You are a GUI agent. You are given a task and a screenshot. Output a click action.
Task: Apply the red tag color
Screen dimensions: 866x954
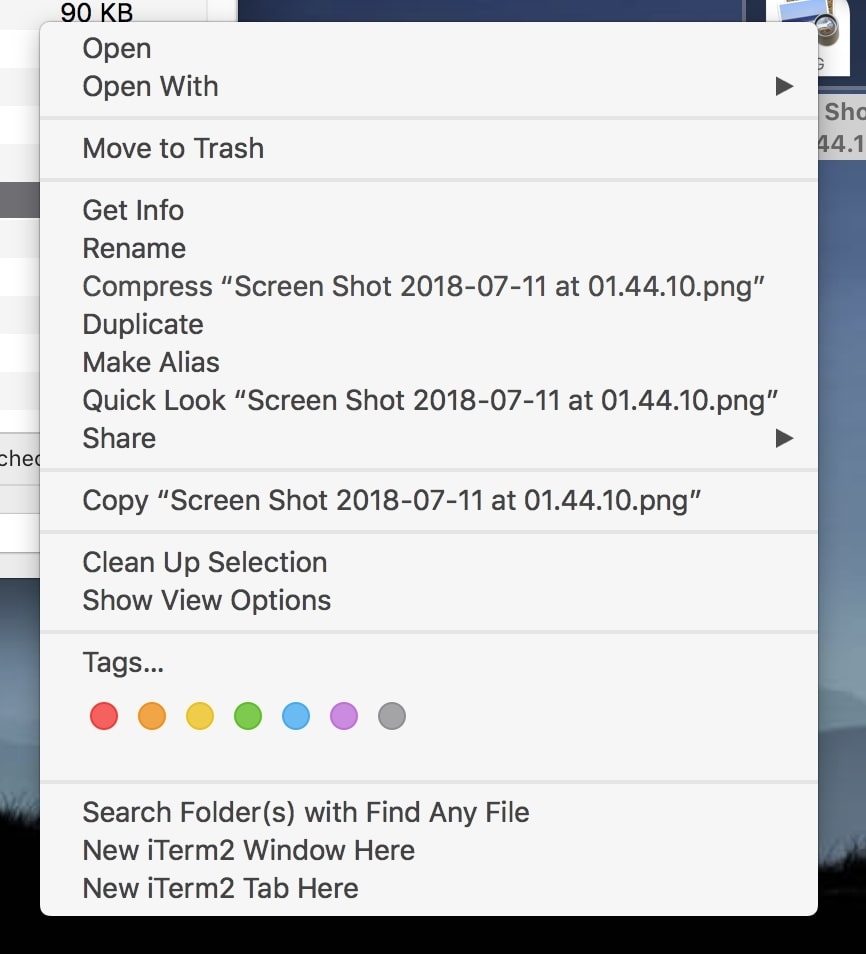[104, 716]
